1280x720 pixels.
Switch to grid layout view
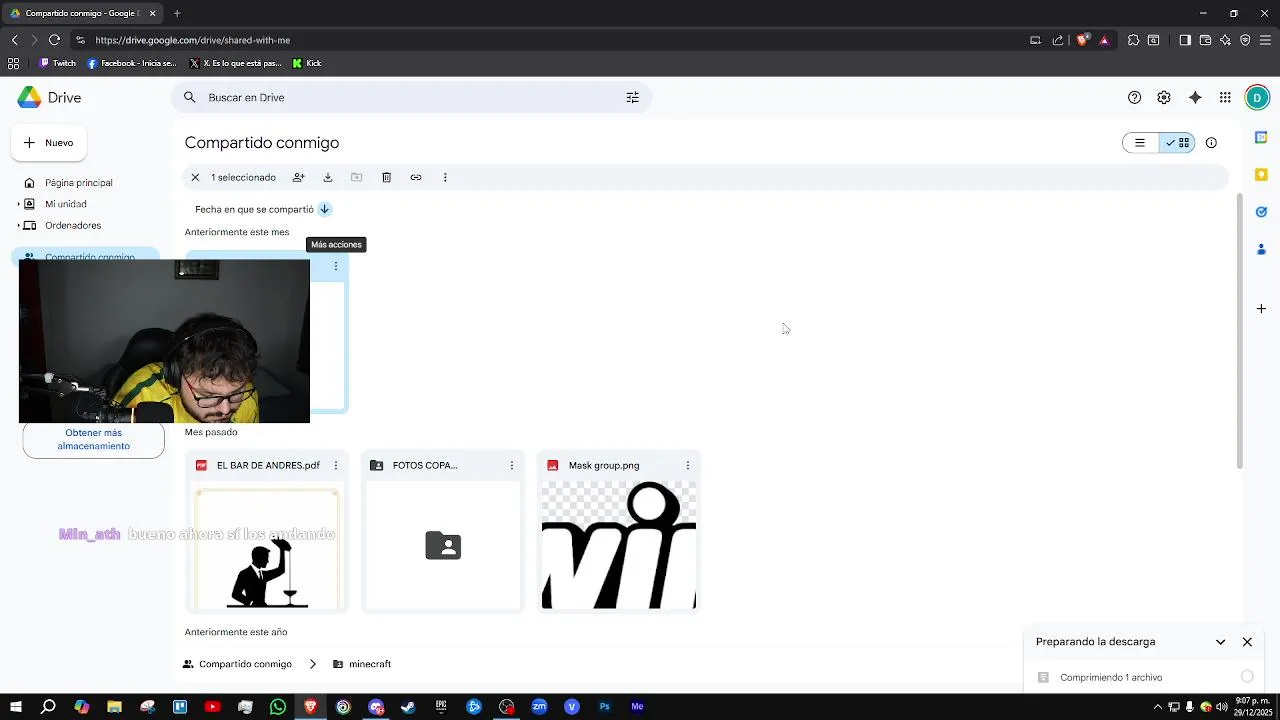click(x=1177, y=143)
